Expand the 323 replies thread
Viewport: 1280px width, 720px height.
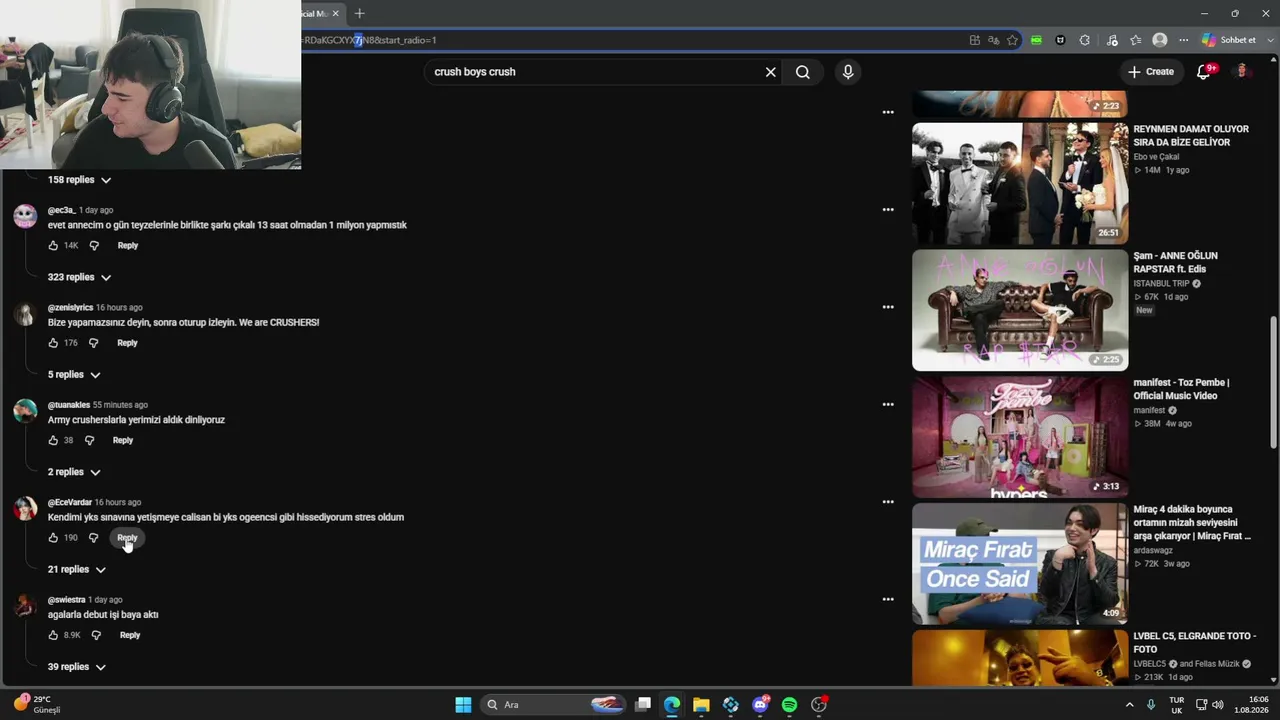79,277
